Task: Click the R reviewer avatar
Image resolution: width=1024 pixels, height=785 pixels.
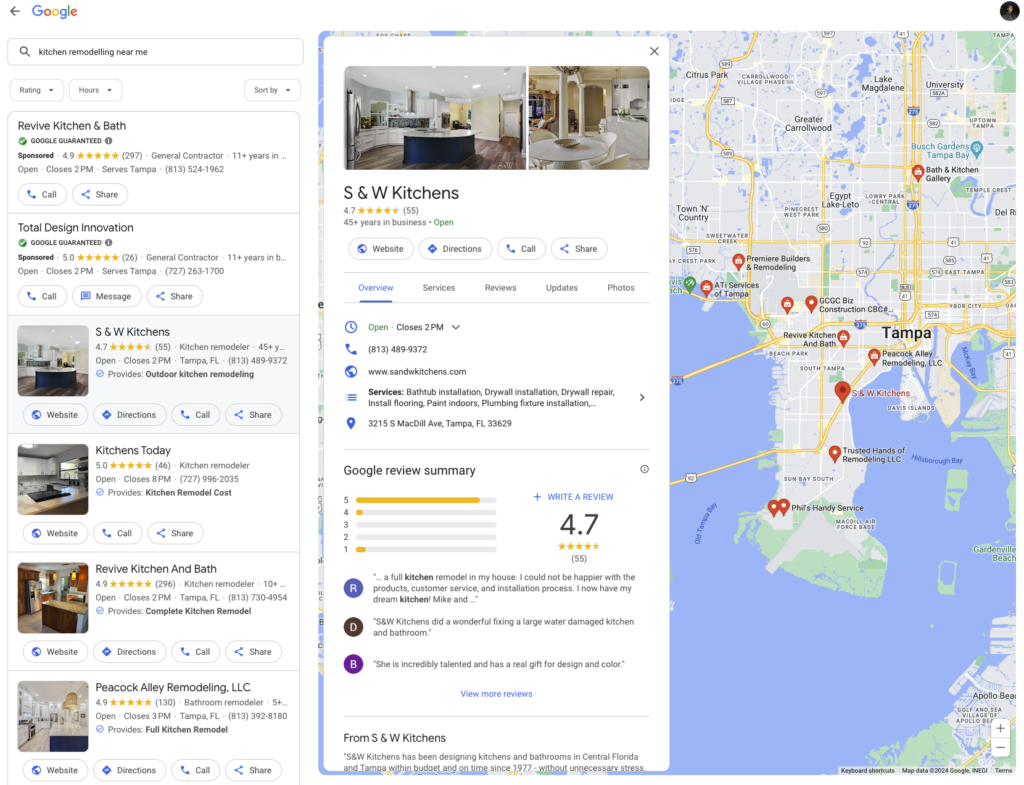Action: [353, 588]
